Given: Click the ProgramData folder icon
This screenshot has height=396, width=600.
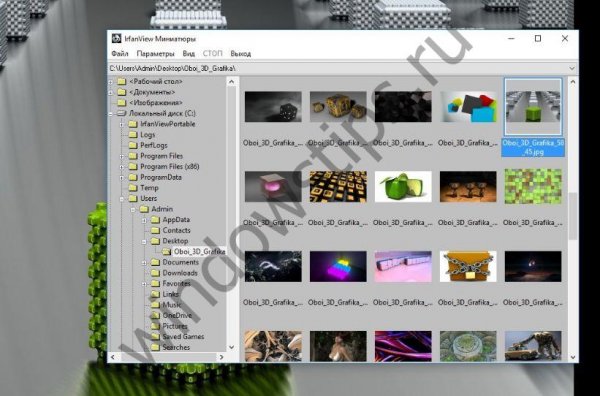Looking at the screenshot, I should point(133,177).
